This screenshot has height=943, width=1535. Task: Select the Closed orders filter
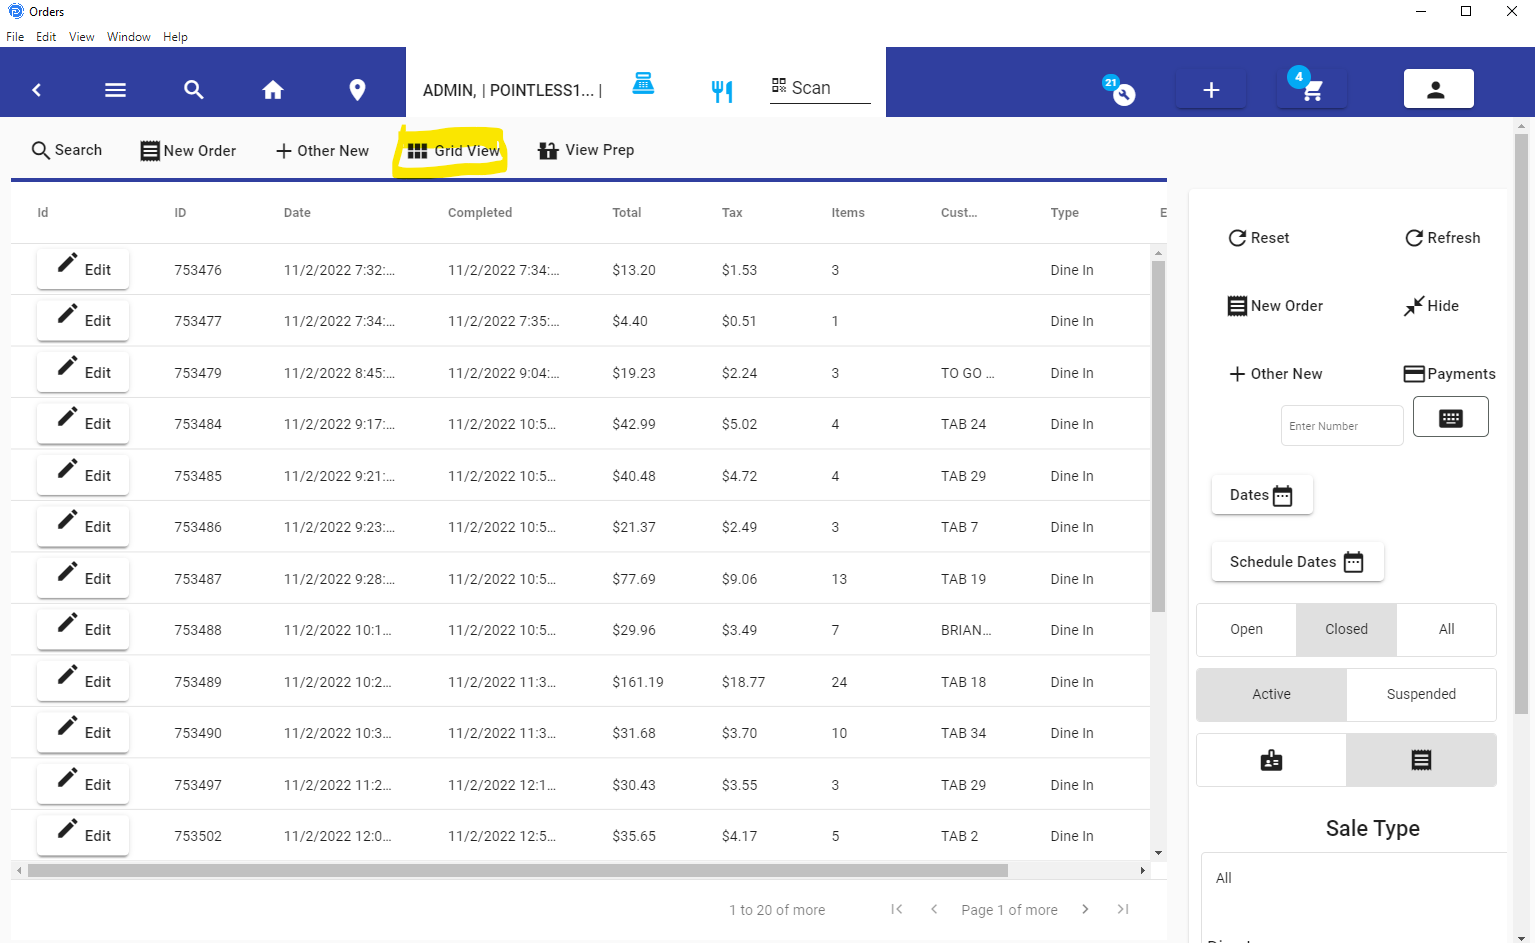1346,629
